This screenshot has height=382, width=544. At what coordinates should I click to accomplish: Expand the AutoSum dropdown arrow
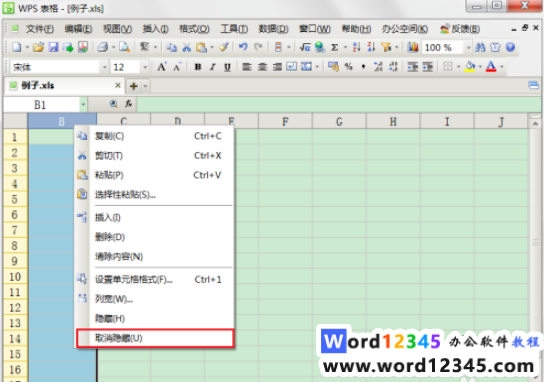click(x=345, y=47)
